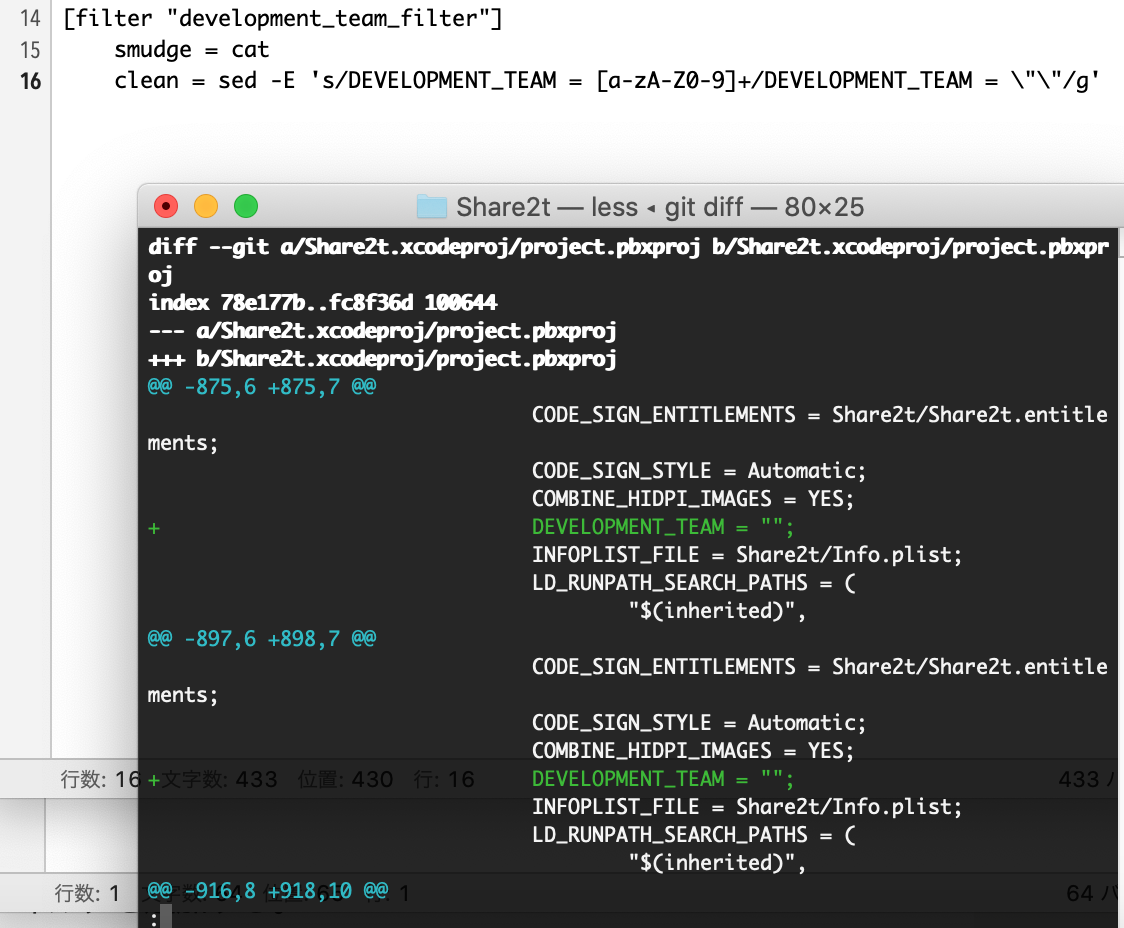Click the "行数: 1" lower status bar label
This screenshot has width=1124, height=928.
pos(87,893)
